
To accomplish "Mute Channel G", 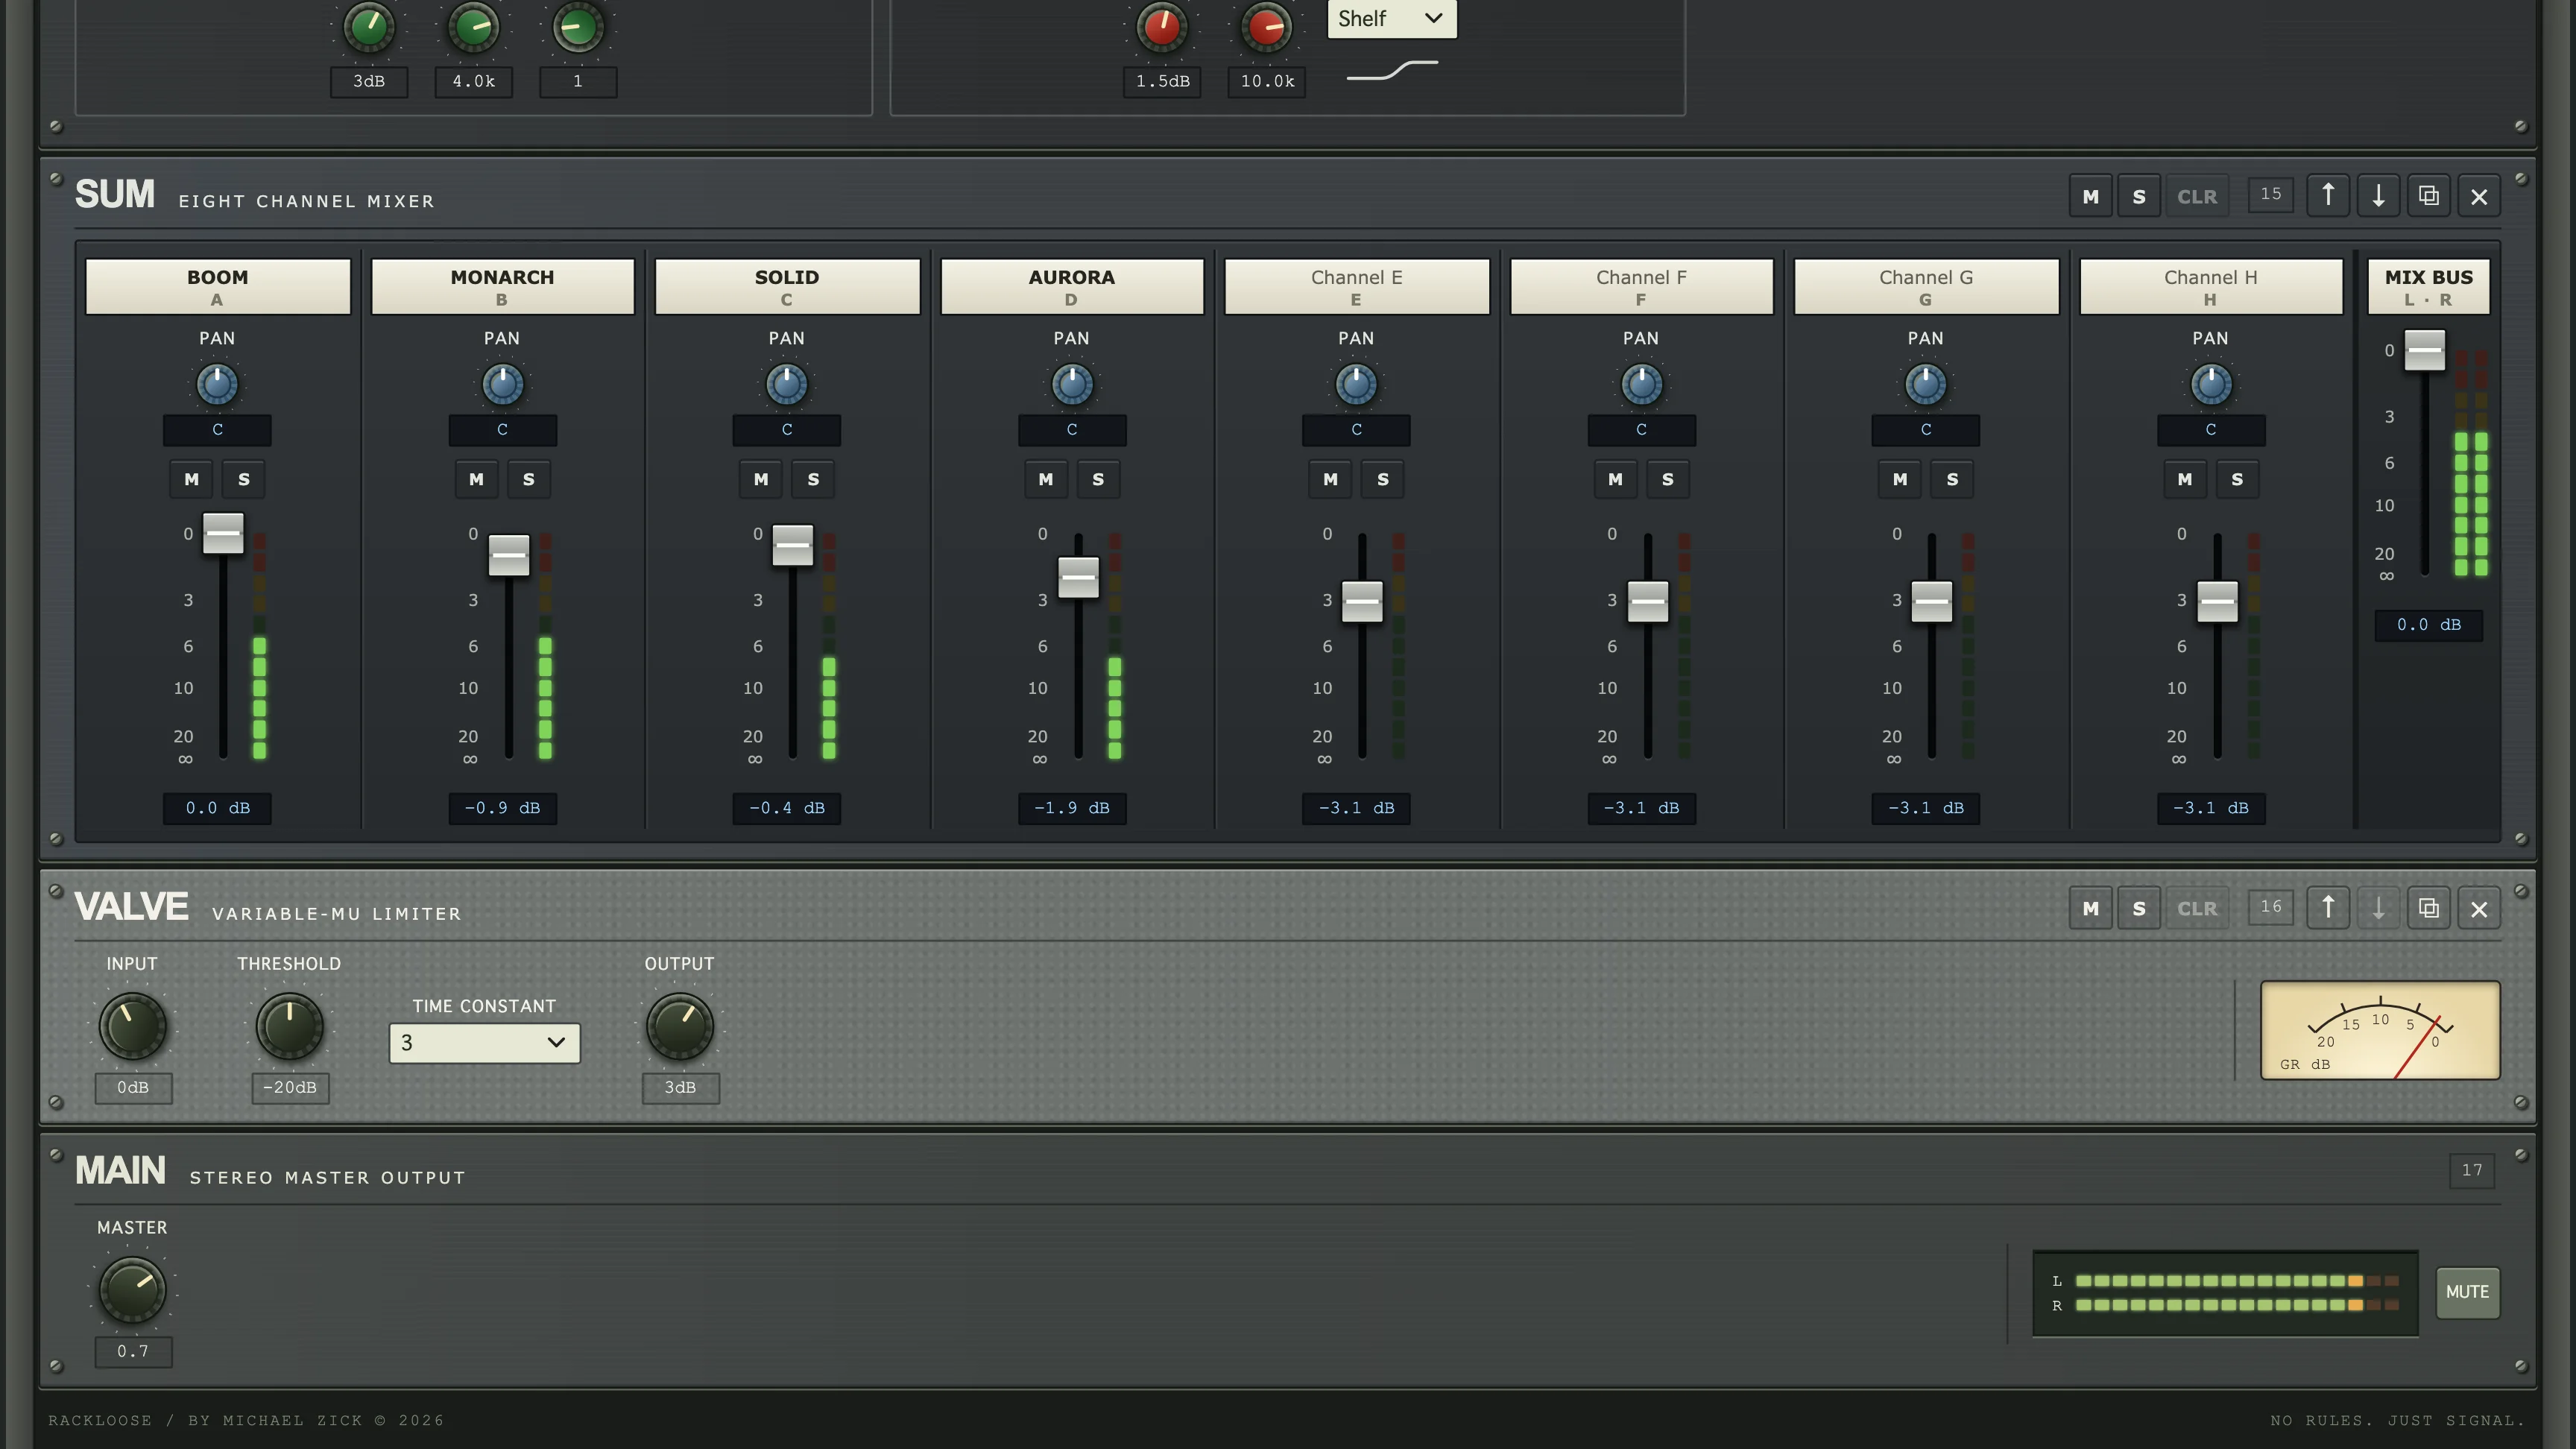I will coord(1900,479).
